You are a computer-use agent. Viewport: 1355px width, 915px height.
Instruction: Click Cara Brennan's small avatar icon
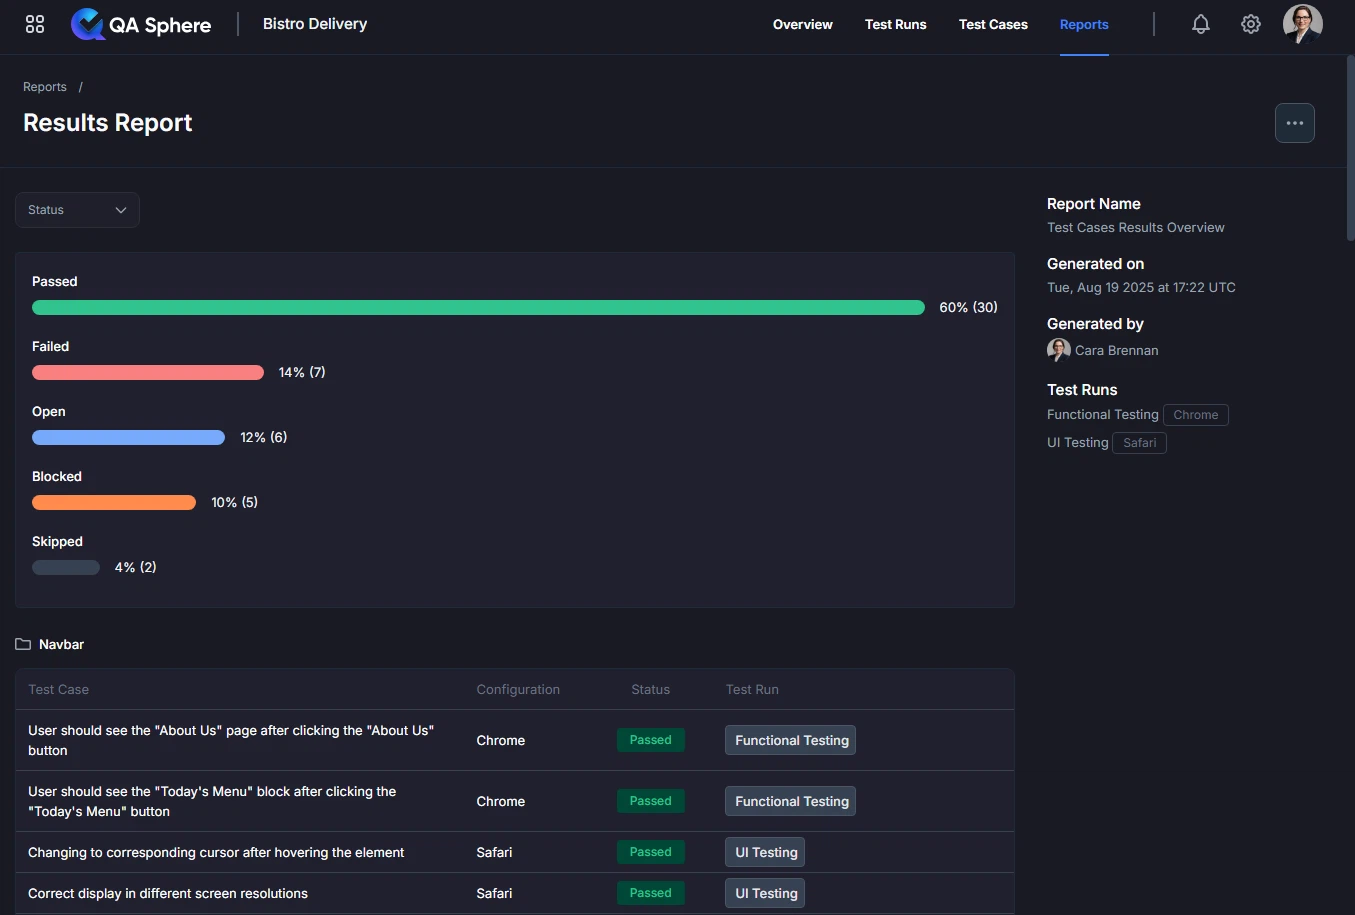[1058, 350]
